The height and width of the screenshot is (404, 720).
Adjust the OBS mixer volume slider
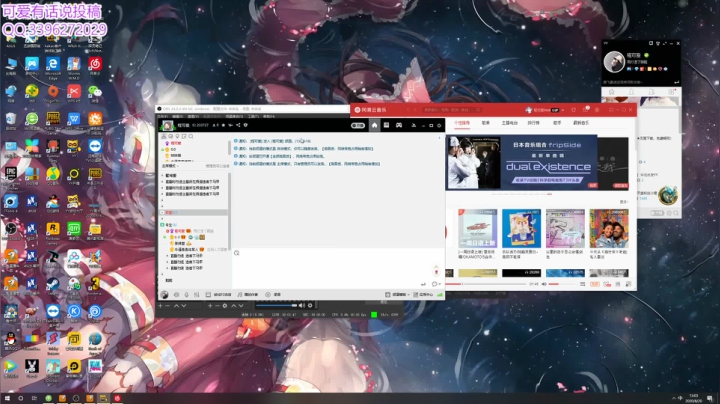(x=276, y=305)
